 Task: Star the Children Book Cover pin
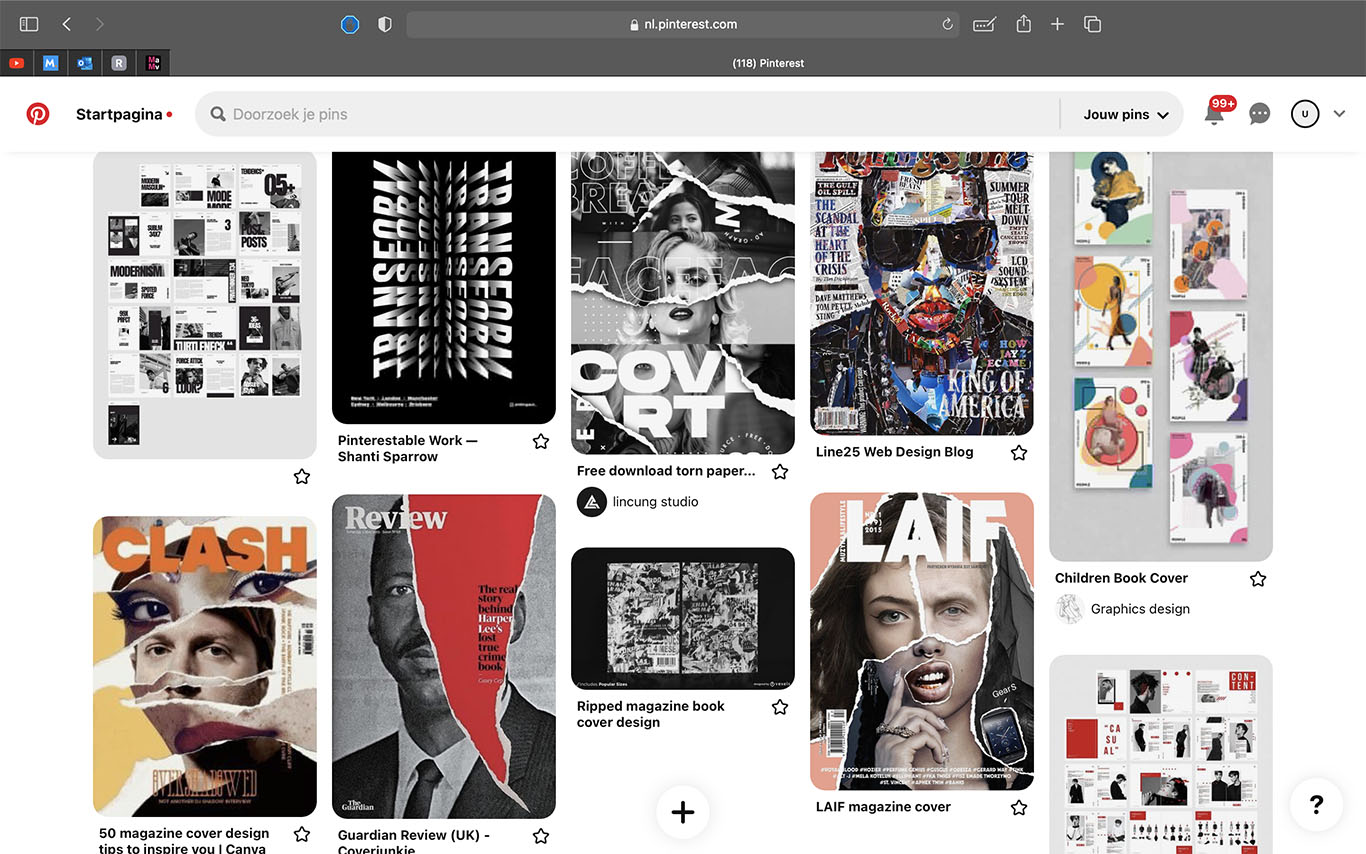pyautogui.click(x=1258, y=578)
